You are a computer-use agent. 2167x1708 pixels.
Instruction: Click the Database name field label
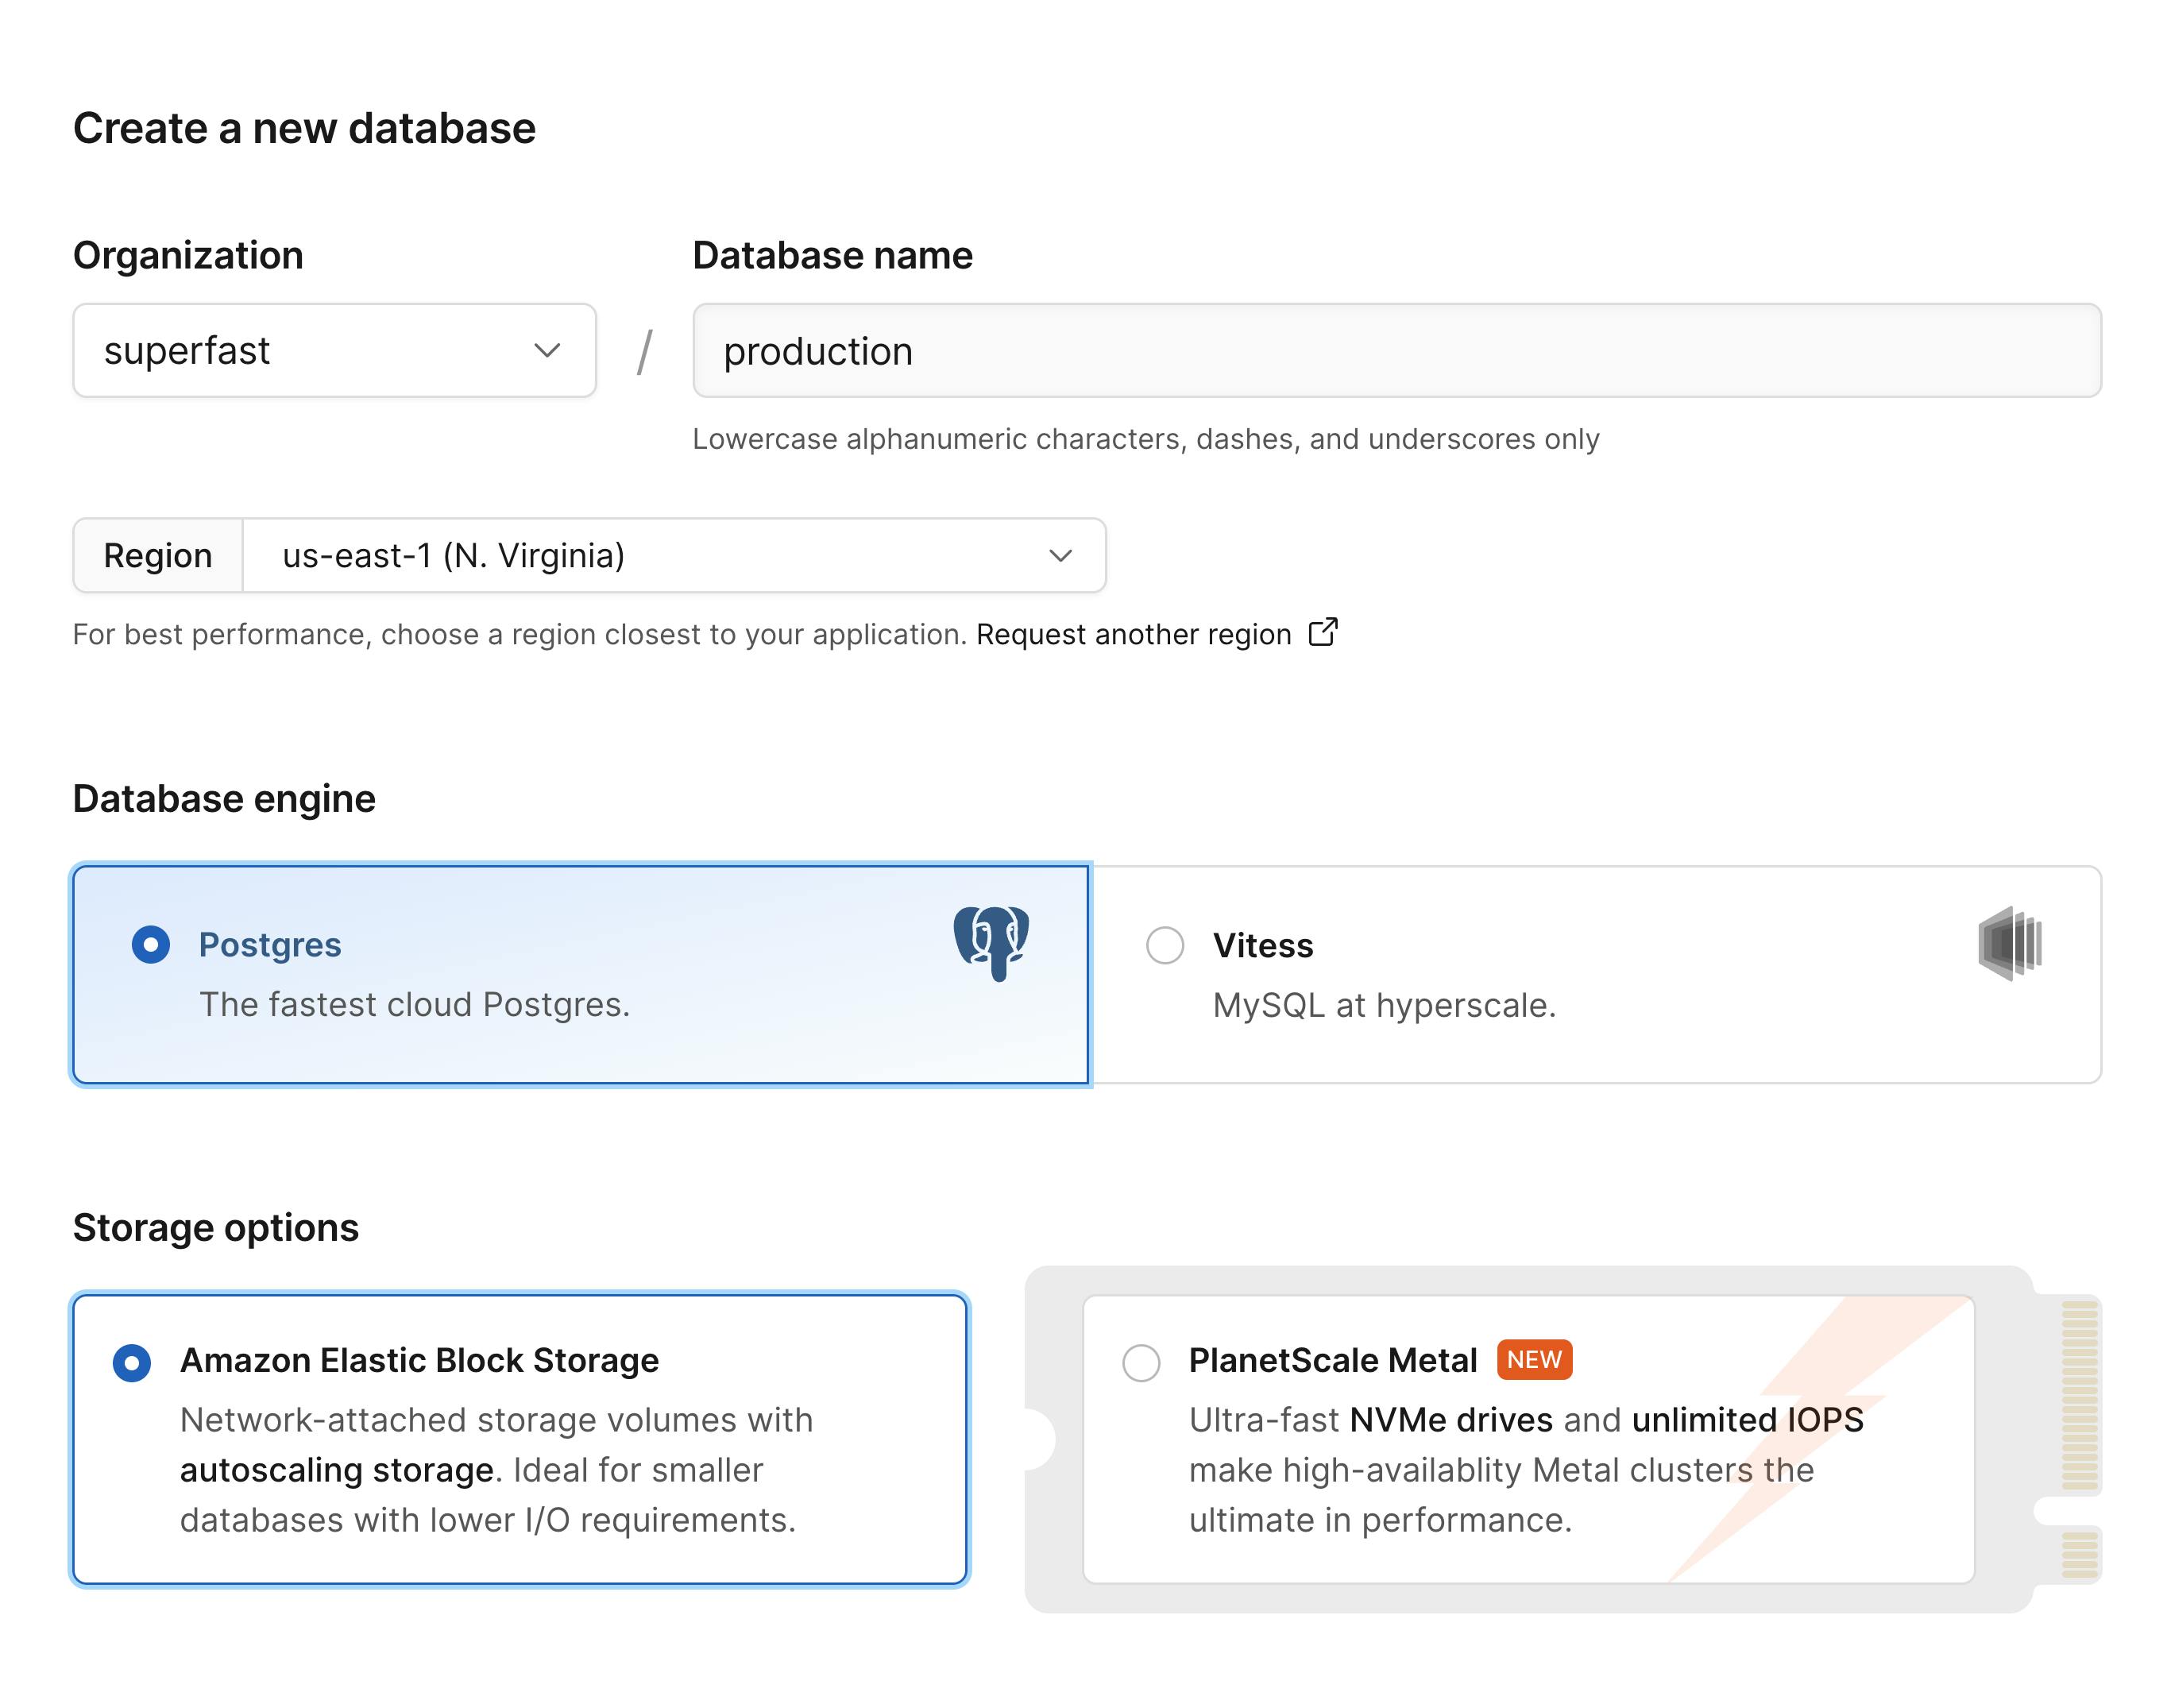click(x=832, y=255)
